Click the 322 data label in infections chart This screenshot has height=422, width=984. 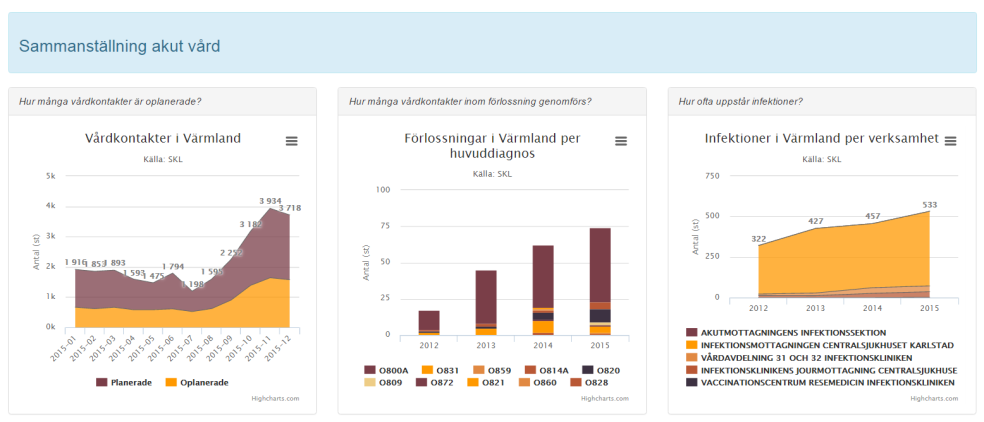click(x=759, y=239)
